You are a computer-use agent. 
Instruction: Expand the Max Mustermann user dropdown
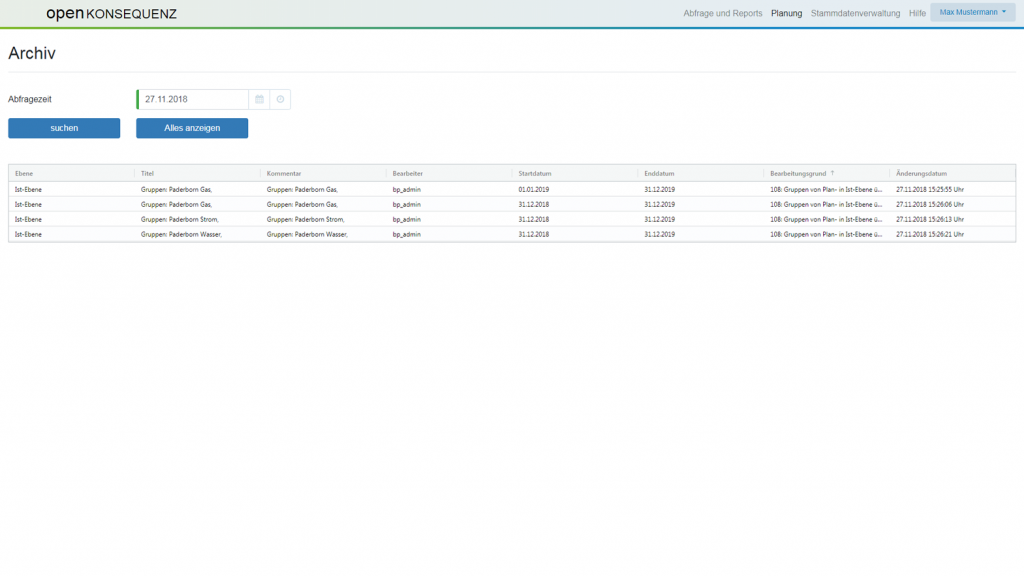point(972,13)
